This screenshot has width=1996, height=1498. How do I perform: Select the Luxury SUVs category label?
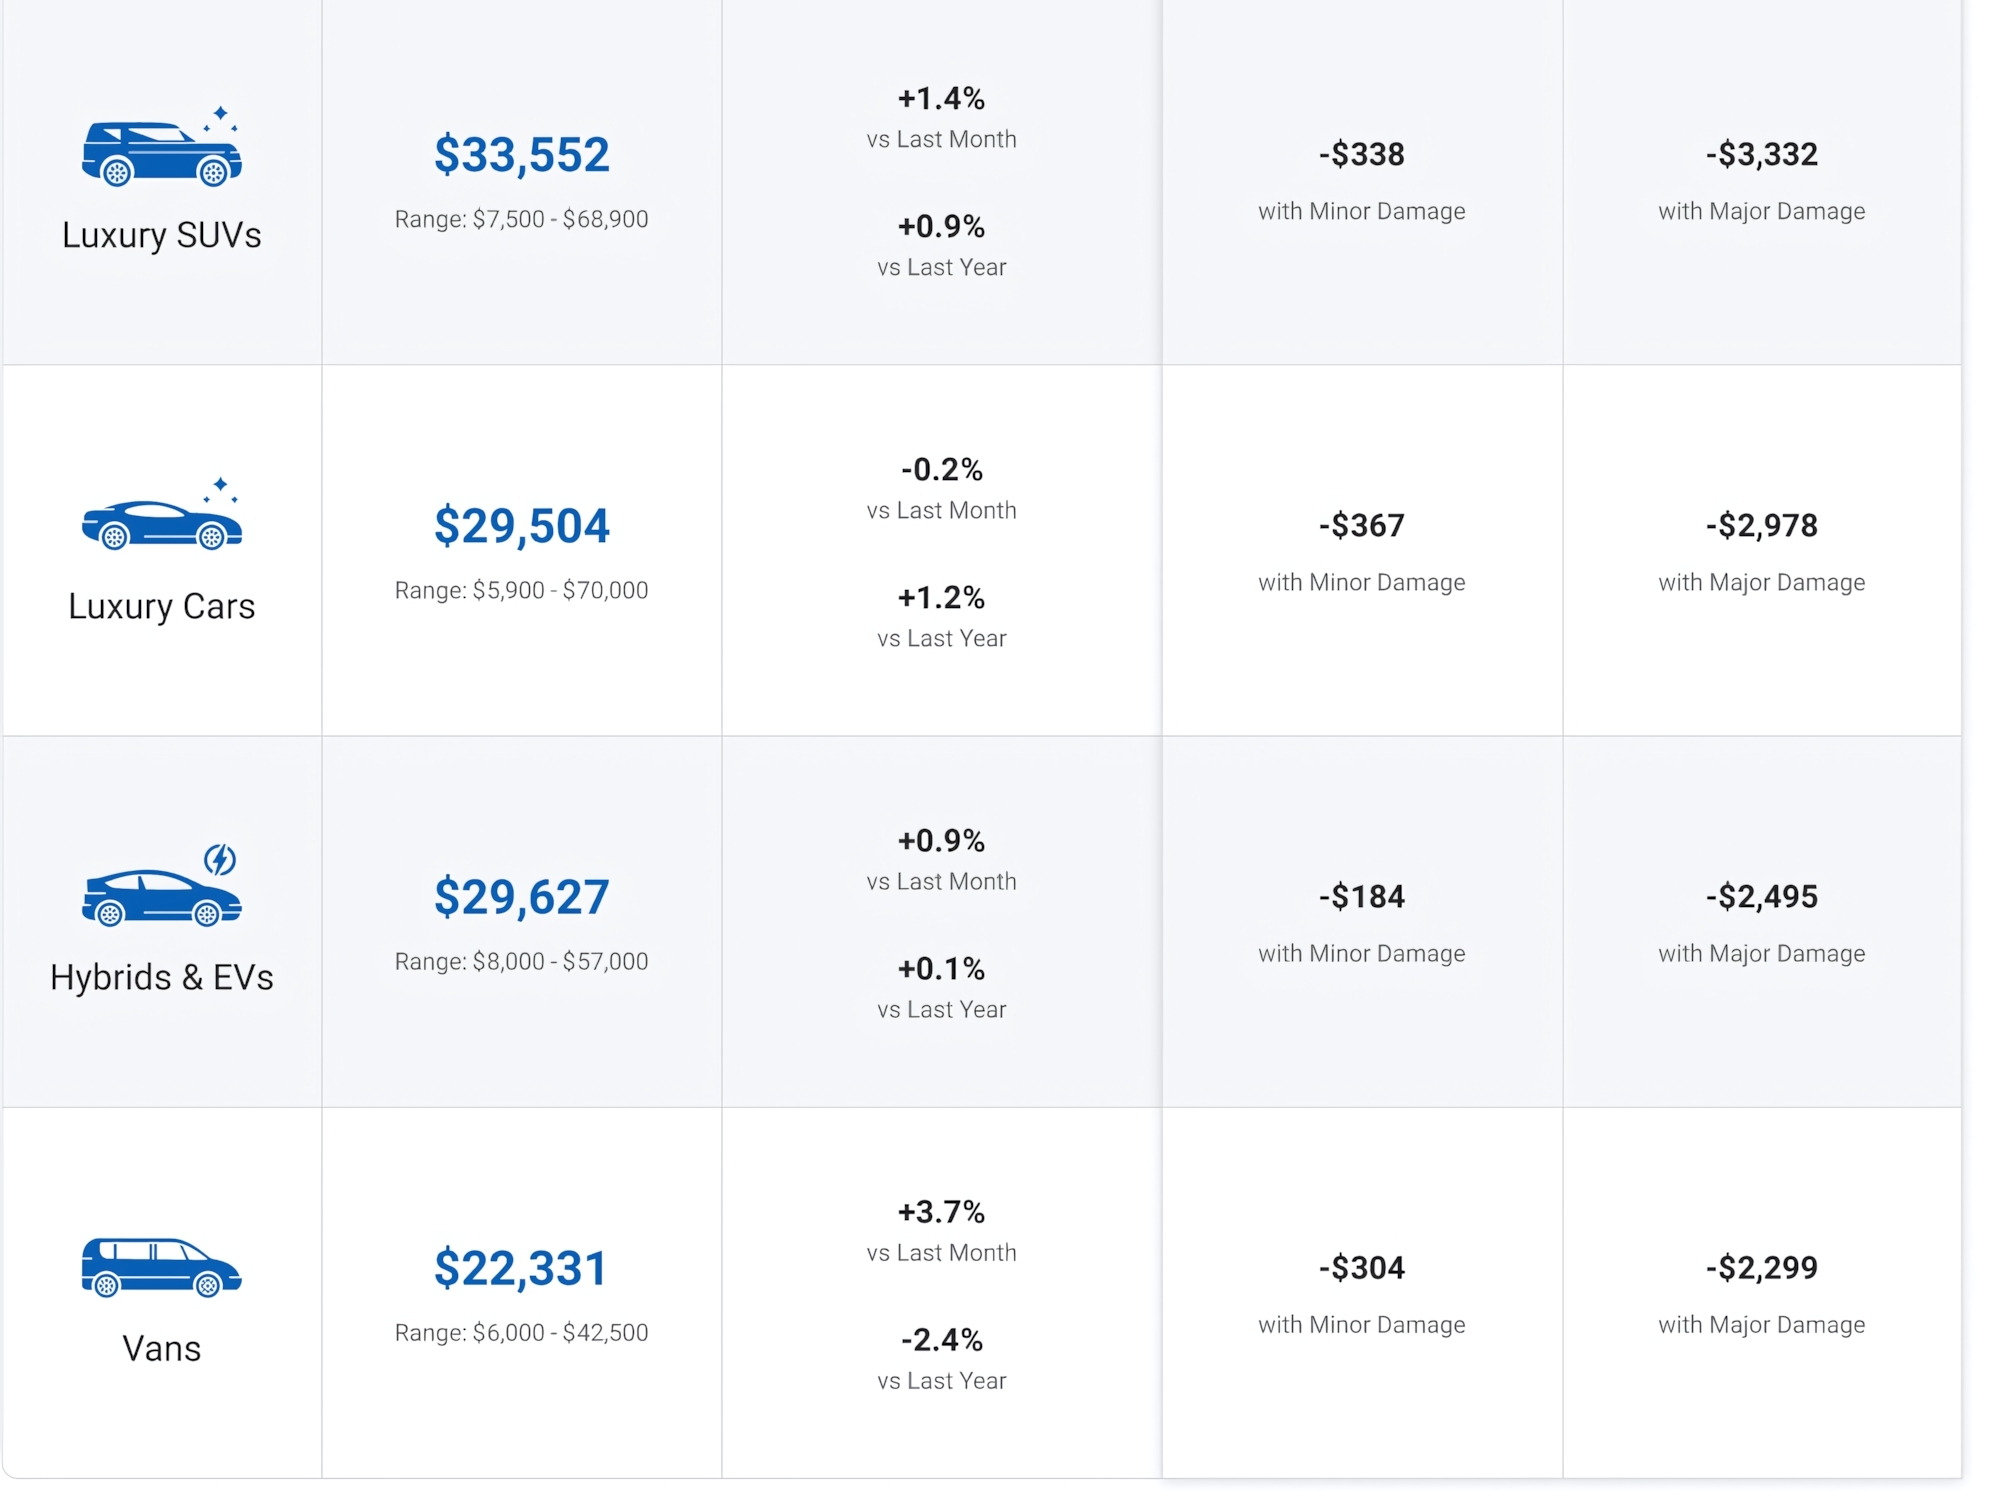point(161,235)
